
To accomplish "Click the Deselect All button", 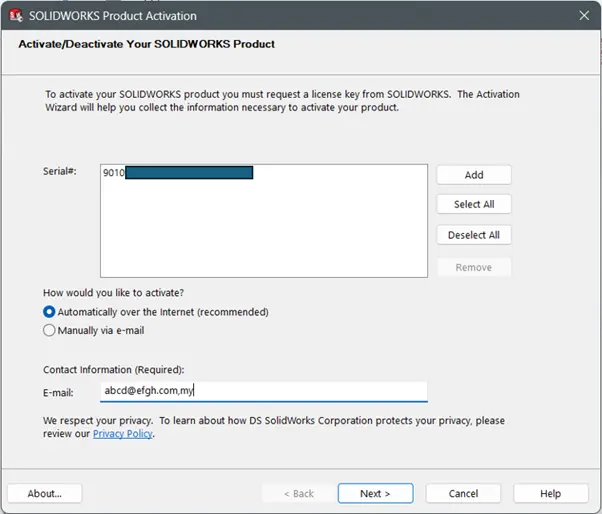I will 474,235.
